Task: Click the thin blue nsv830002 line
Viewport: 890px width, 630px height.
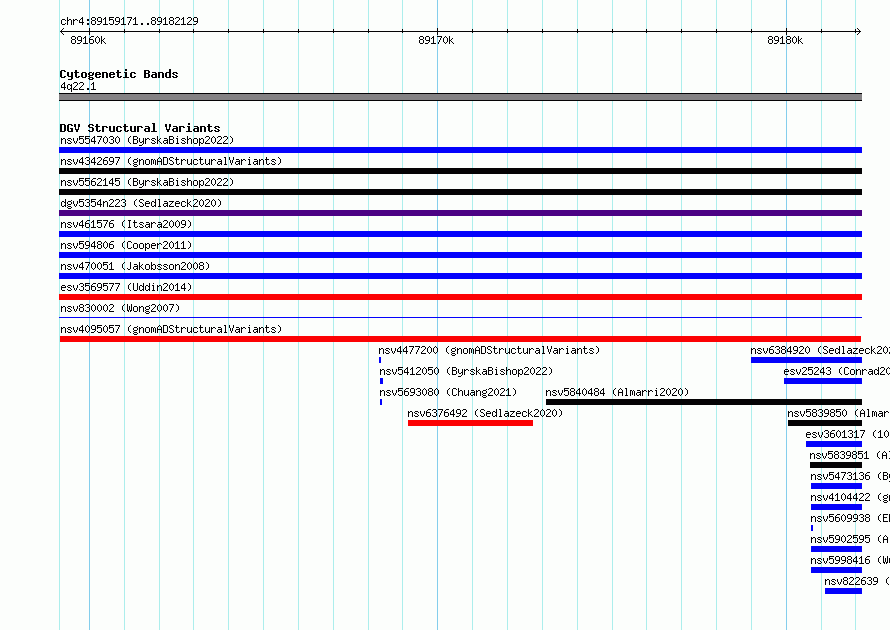Action: 460,317
